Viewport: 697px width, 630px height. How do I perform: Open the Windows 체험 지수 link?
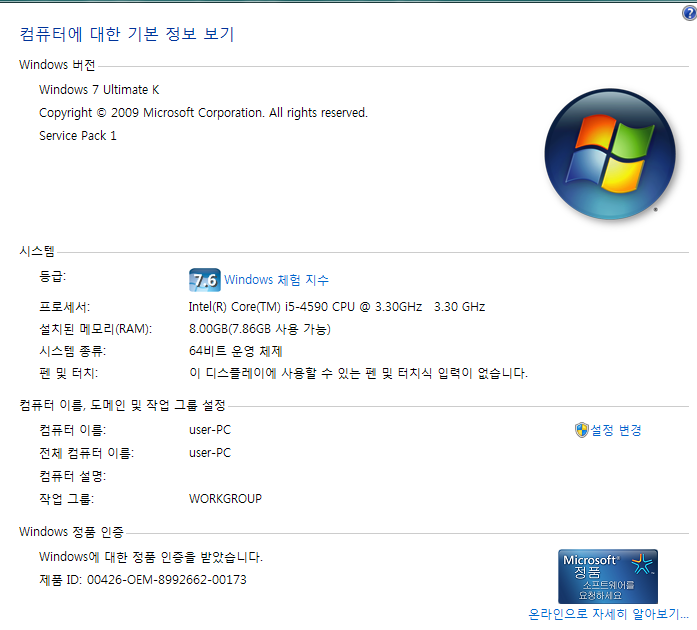click(x=276, y=280)
